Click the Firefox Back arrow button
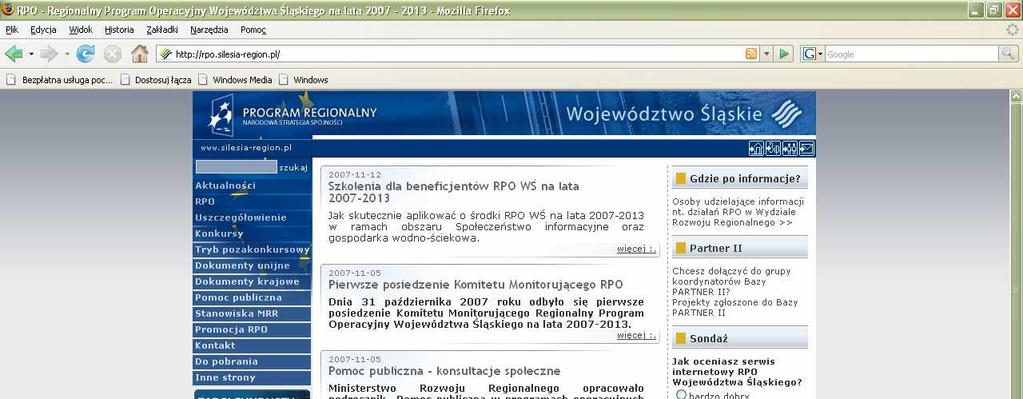The width and height of the screenshot is (1023, 399). coord(14,54)
